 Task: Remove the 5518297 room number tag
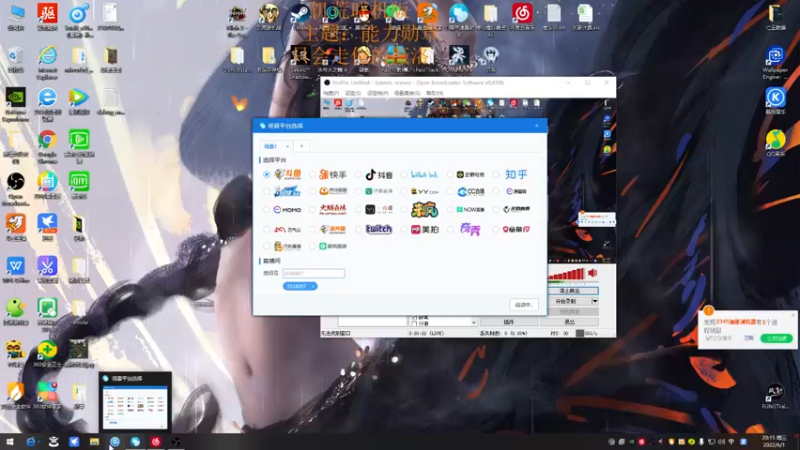(x=312, y=287)
